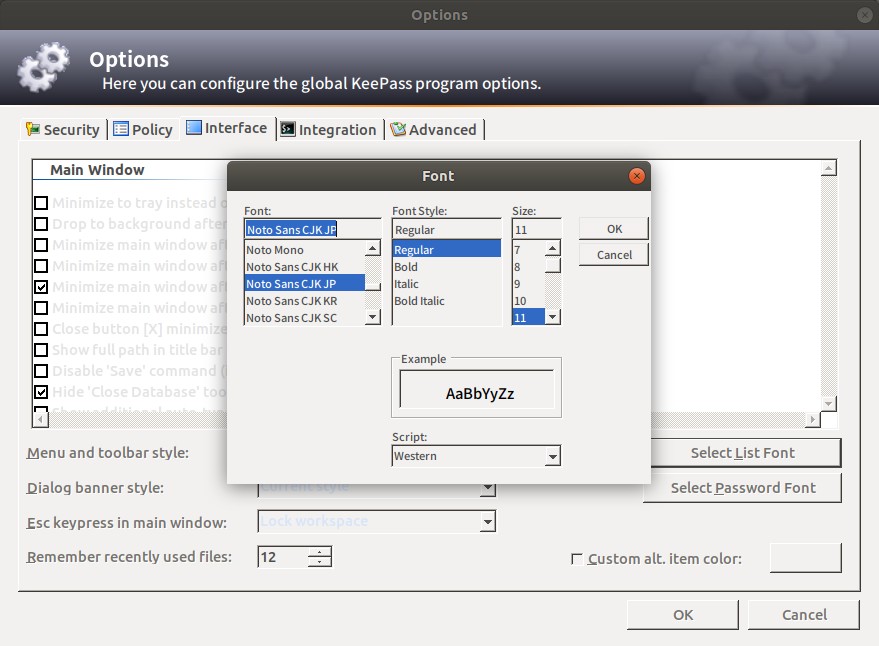This screenshot has width=879, height=646.
Task: Select font size 8
Action: pos(529,267)
